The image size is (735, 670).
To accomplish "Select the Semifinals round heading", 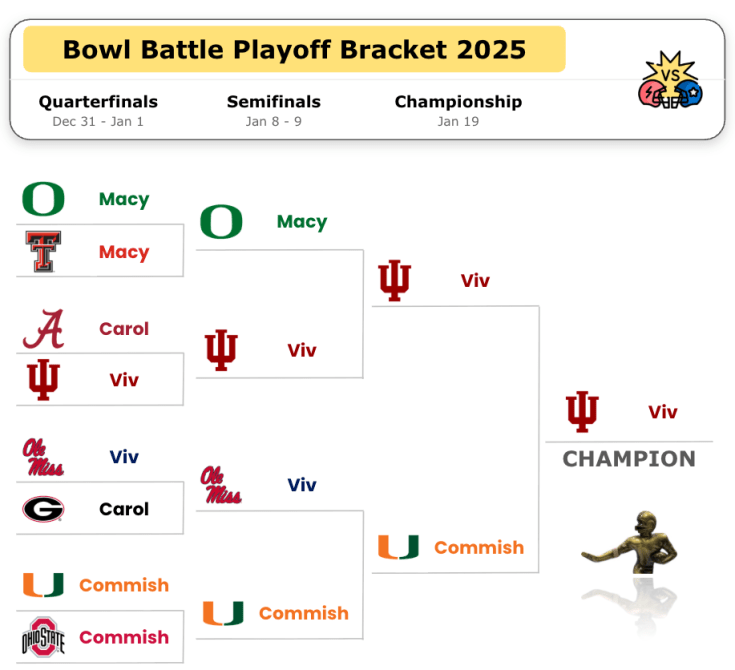I will point(274,102).
